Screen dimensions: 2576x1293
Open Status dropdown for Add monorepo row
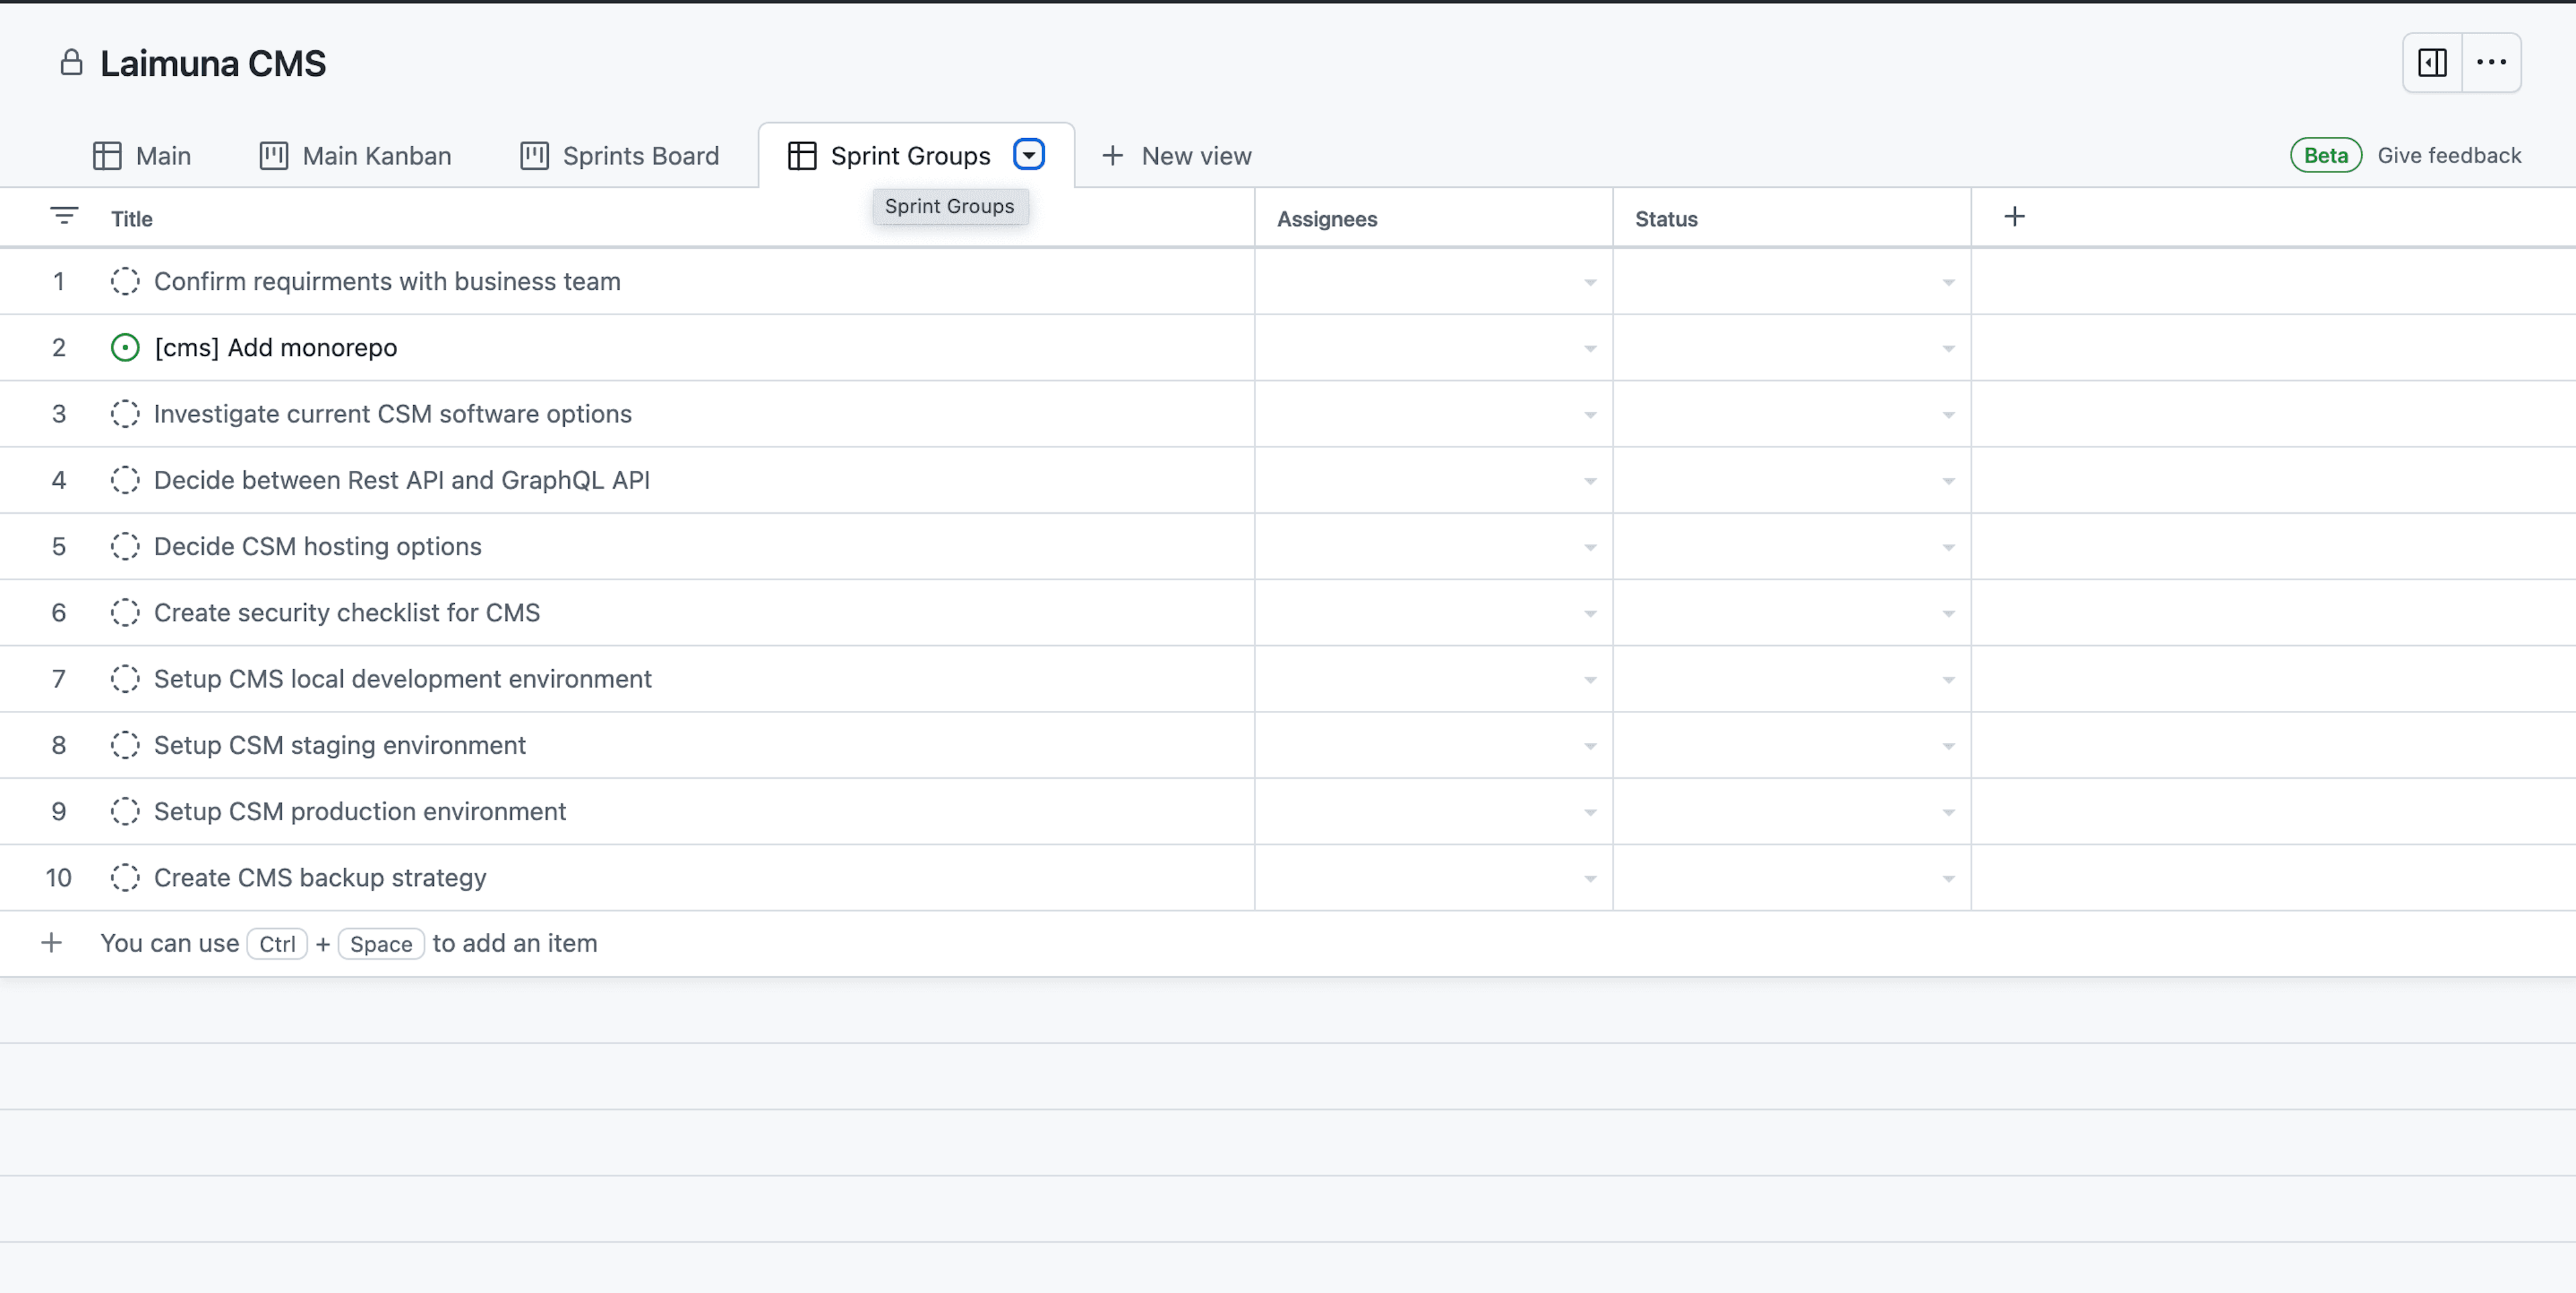[1948, 349]
